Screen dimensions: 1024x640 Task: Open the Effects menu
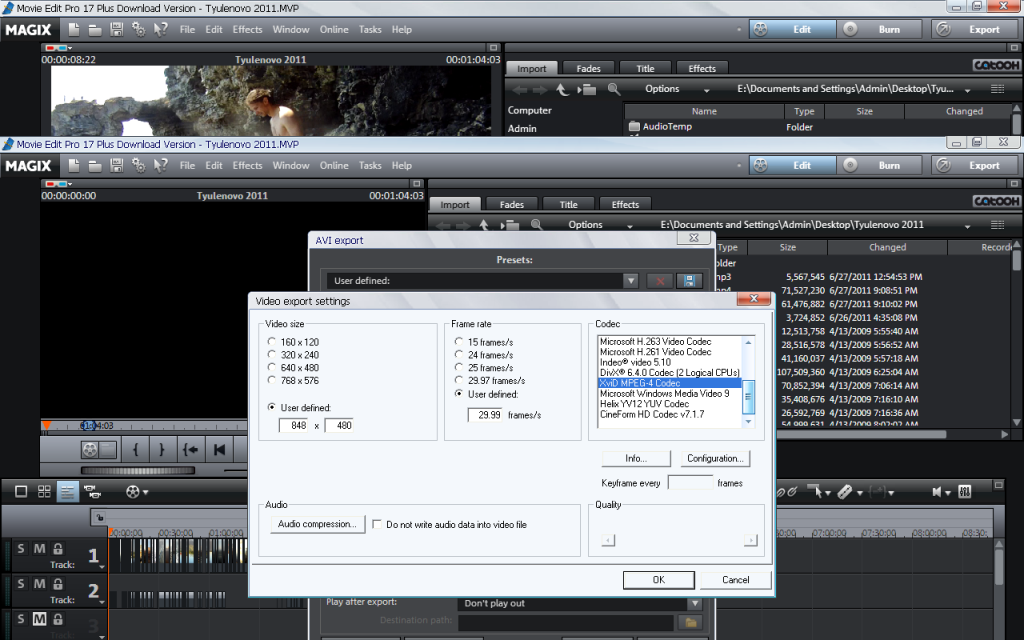tap(246, 166)
